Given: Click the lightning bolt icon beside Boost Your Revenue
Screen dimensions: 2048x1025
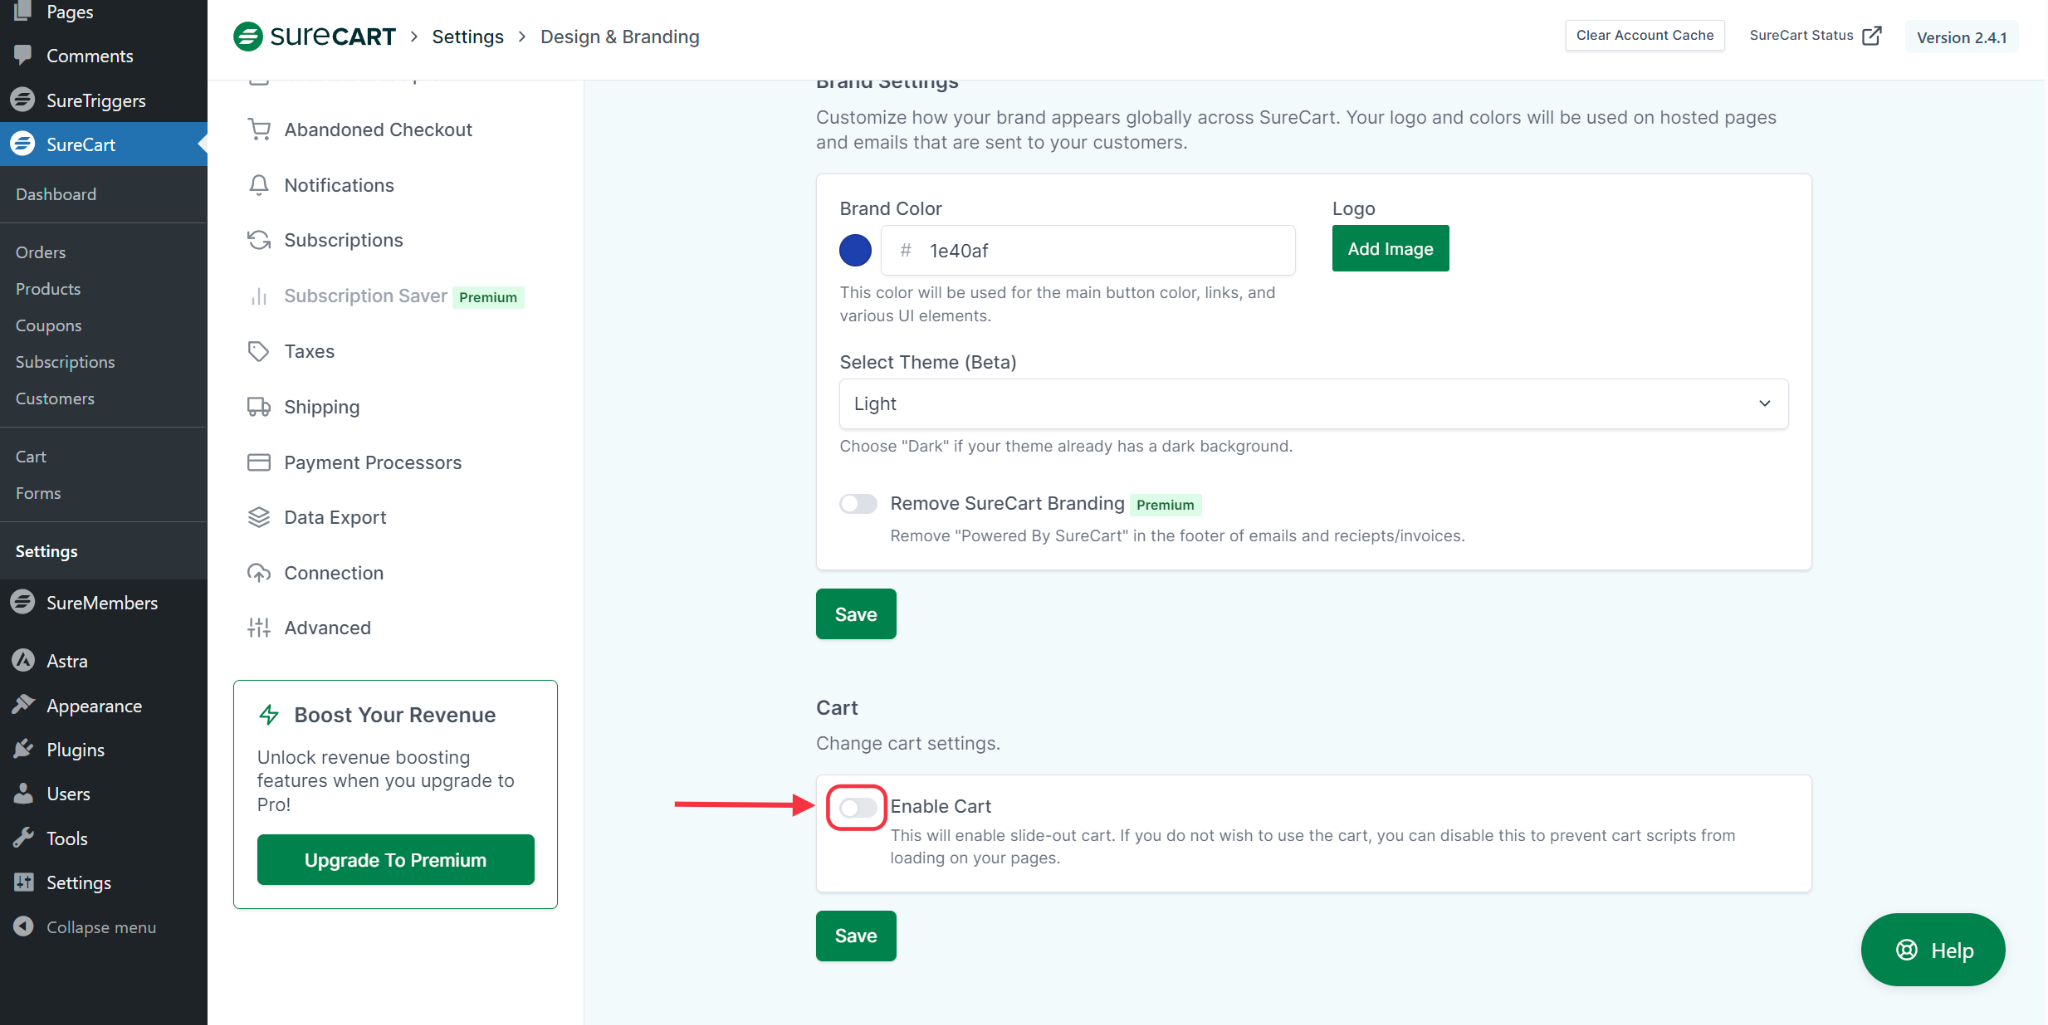Looking at the screenshot, I should coord(269,715).
